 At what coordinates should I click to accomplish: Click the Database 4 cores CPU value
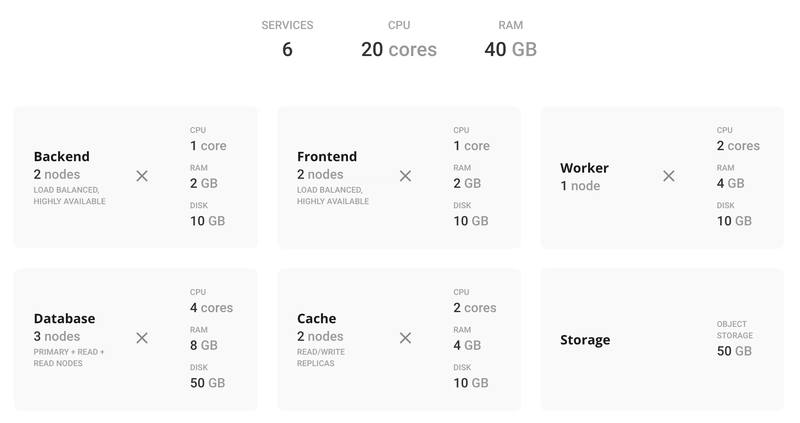click(211, 307)
